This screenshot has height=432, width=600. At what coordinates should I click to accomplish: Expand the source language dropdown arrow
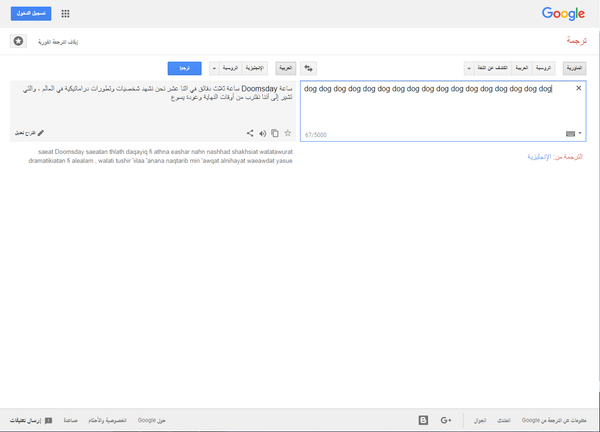coord(469,68)
